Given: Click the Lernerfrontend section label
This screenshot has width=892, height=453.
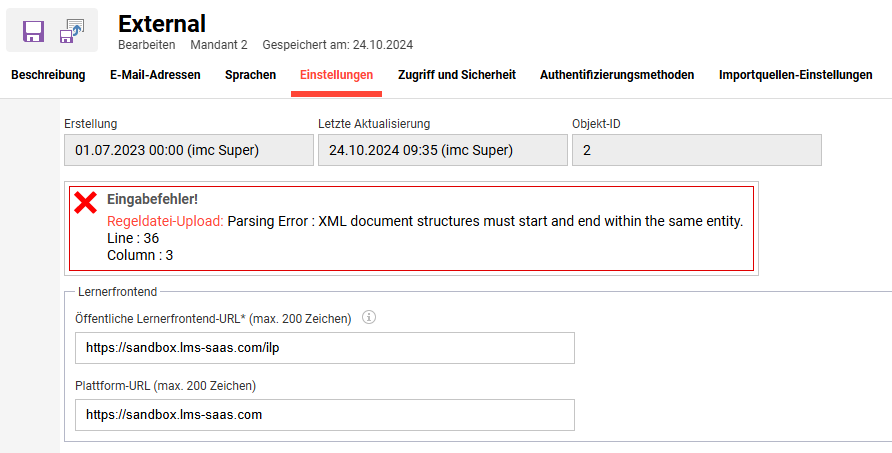Looking at the screenshot, I should click(x=117, y=291).
